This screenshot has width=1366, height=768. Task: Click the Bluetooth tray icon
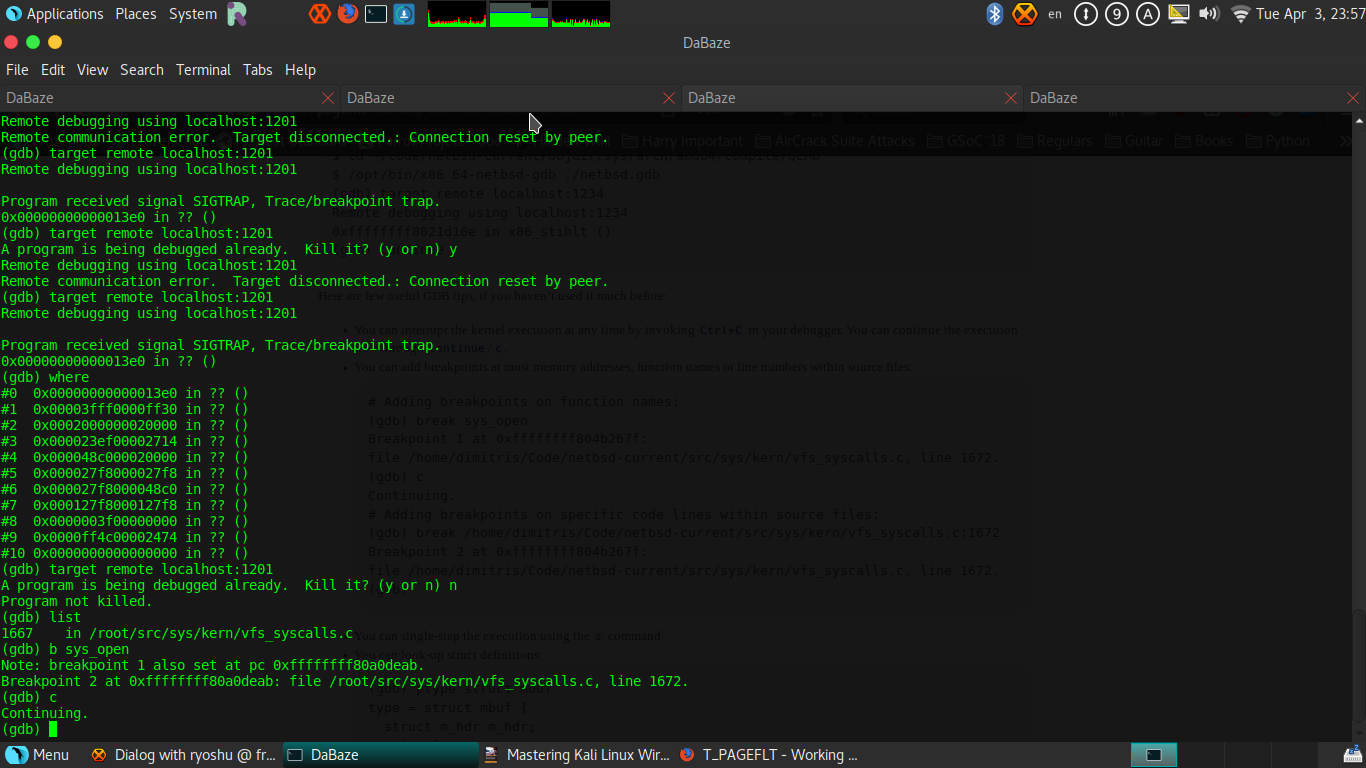pyautogui.click(x=995, y=14)
